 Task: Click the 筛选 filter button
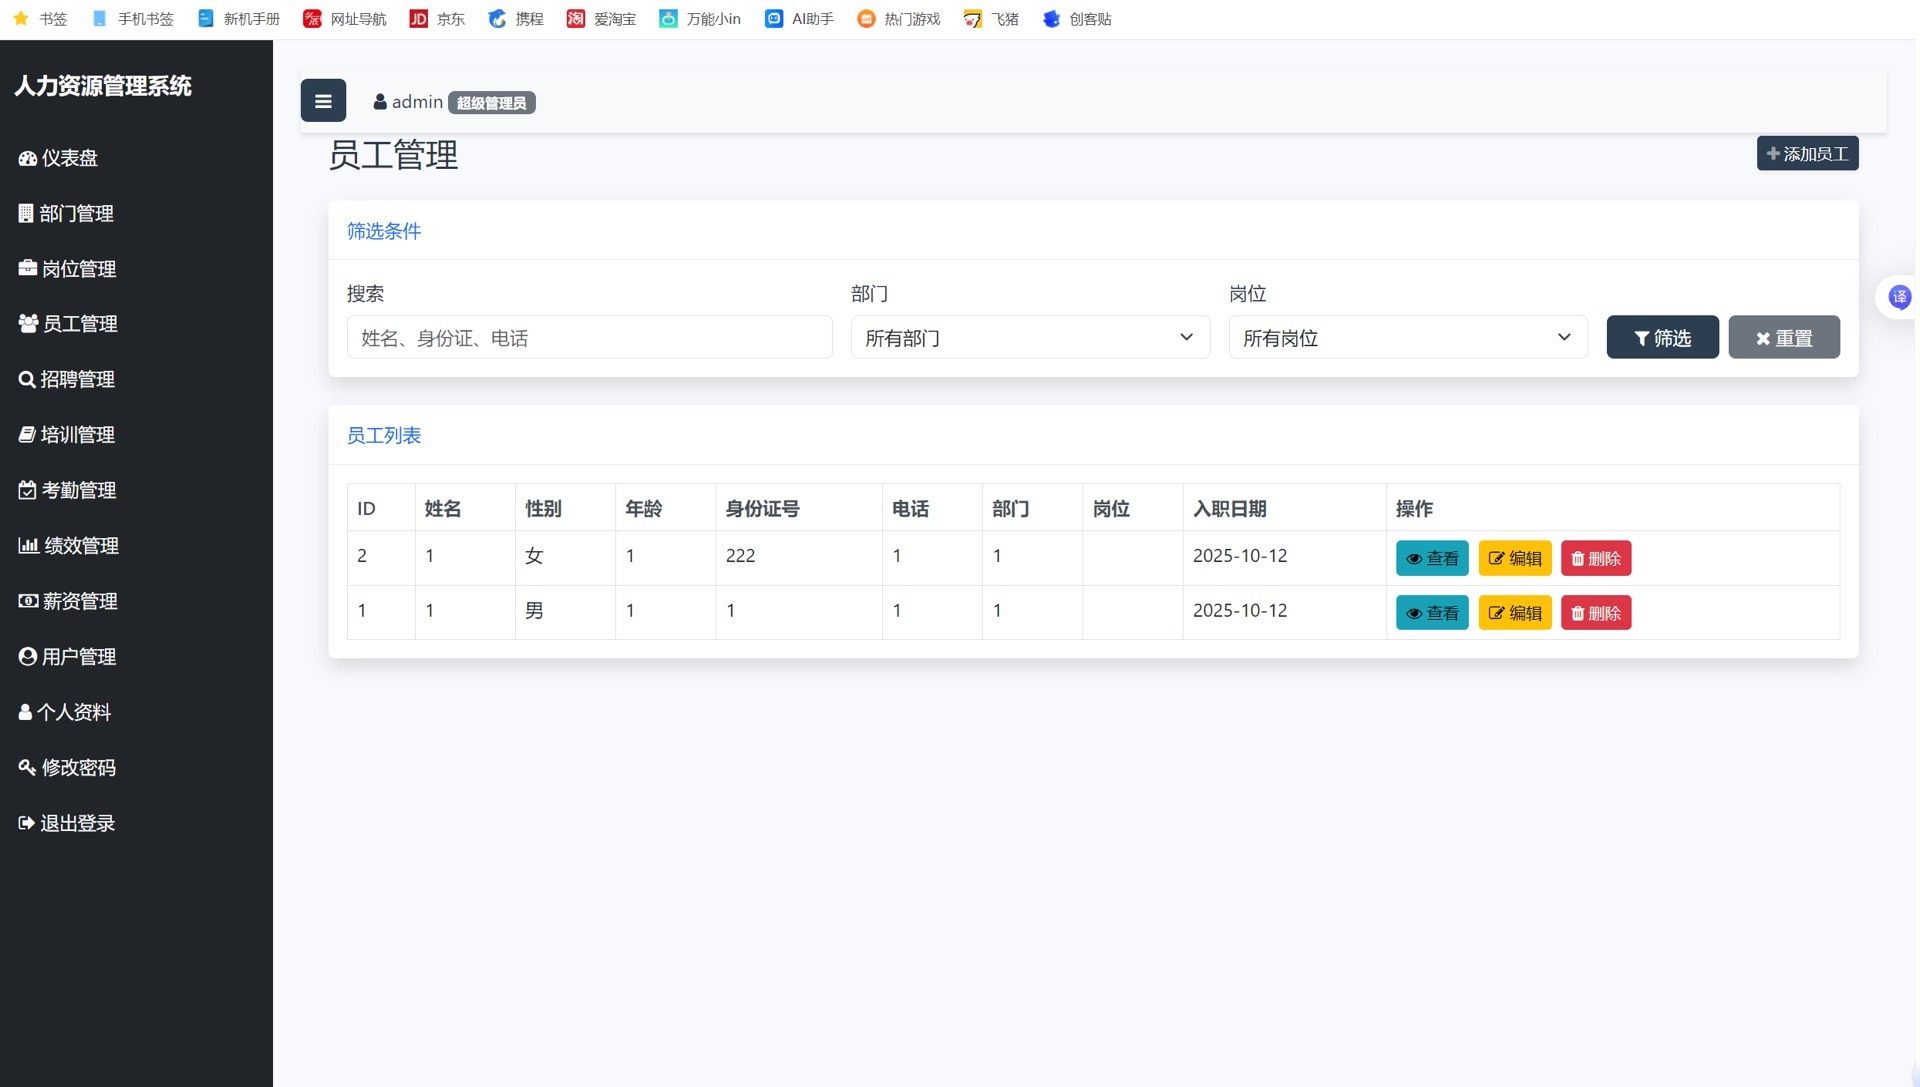(1662, 338)
